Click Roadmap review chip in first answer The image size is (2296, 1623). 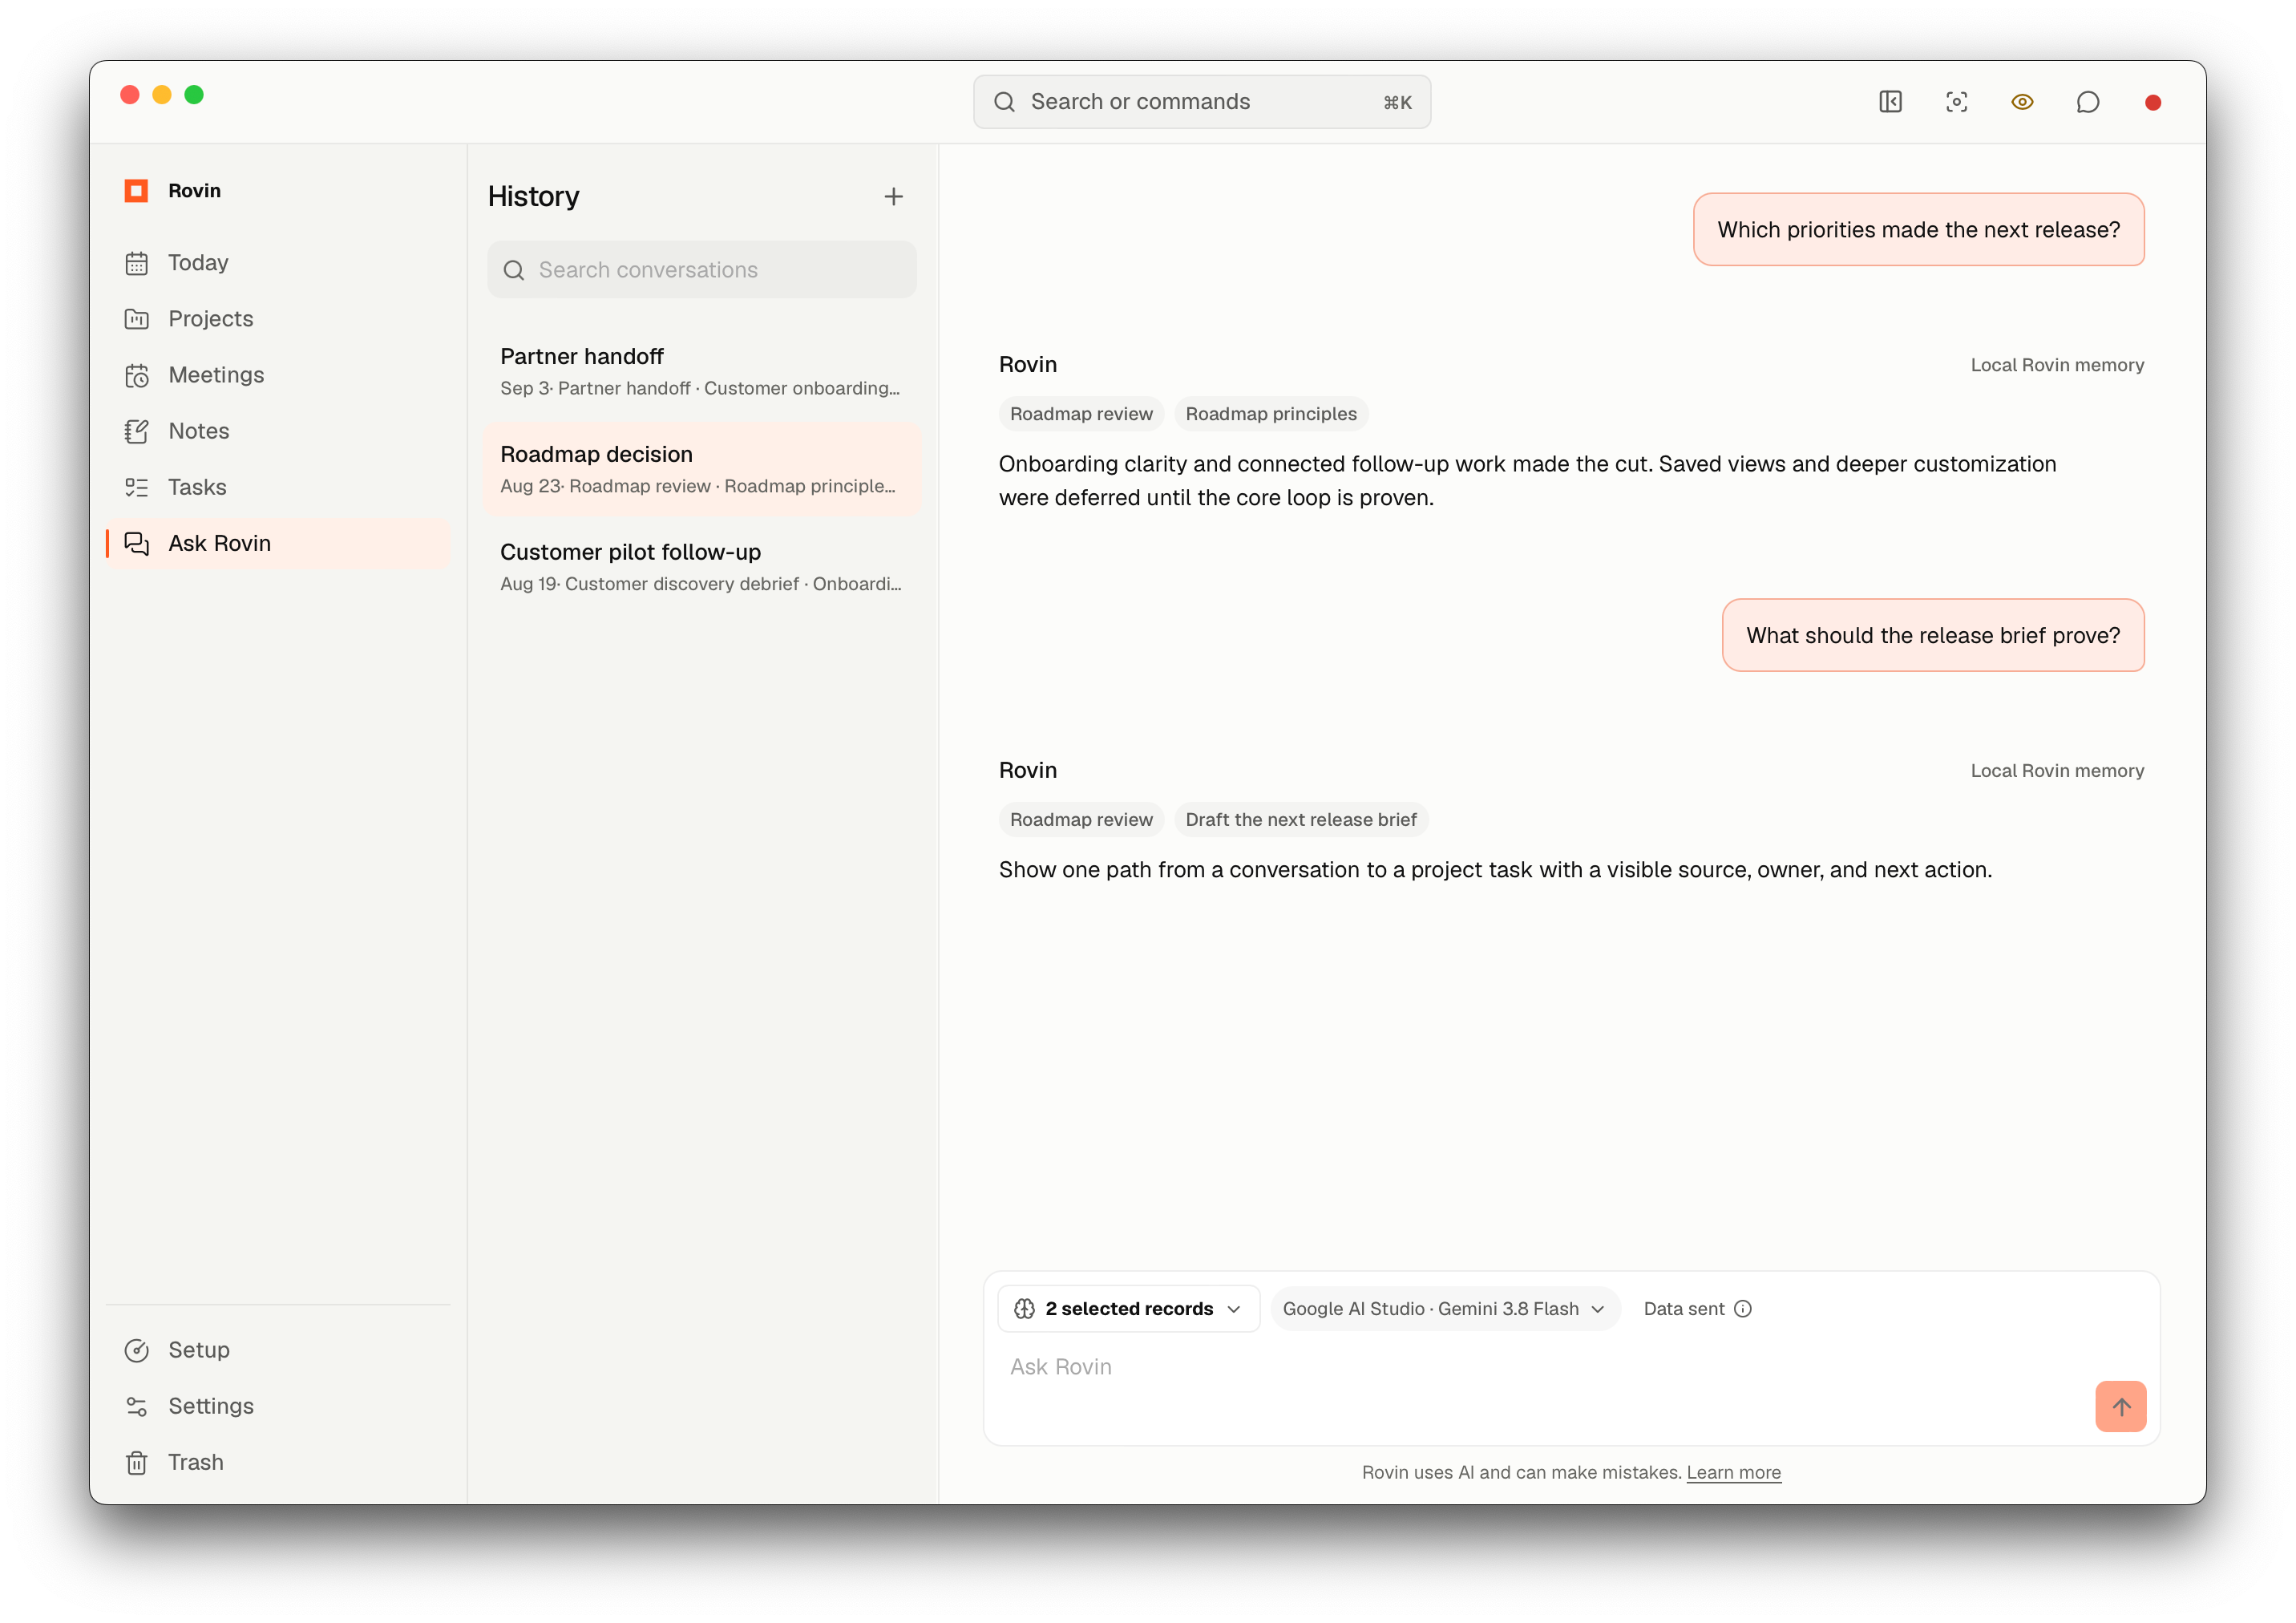pyautogui.click(x=1081, y=414)
